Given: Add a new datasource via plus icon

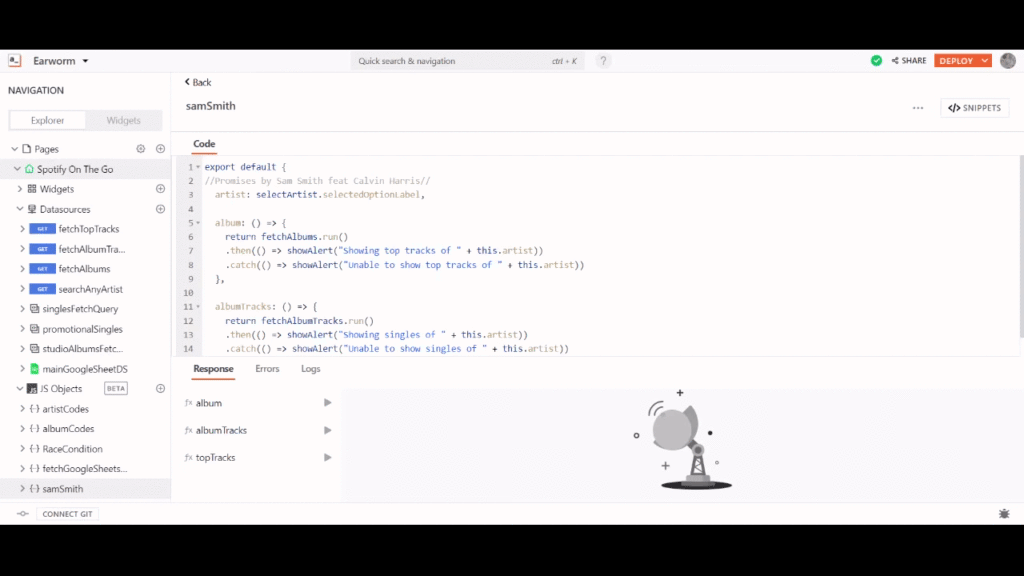Looking at the screenshot, I should (x=160, y=209).
